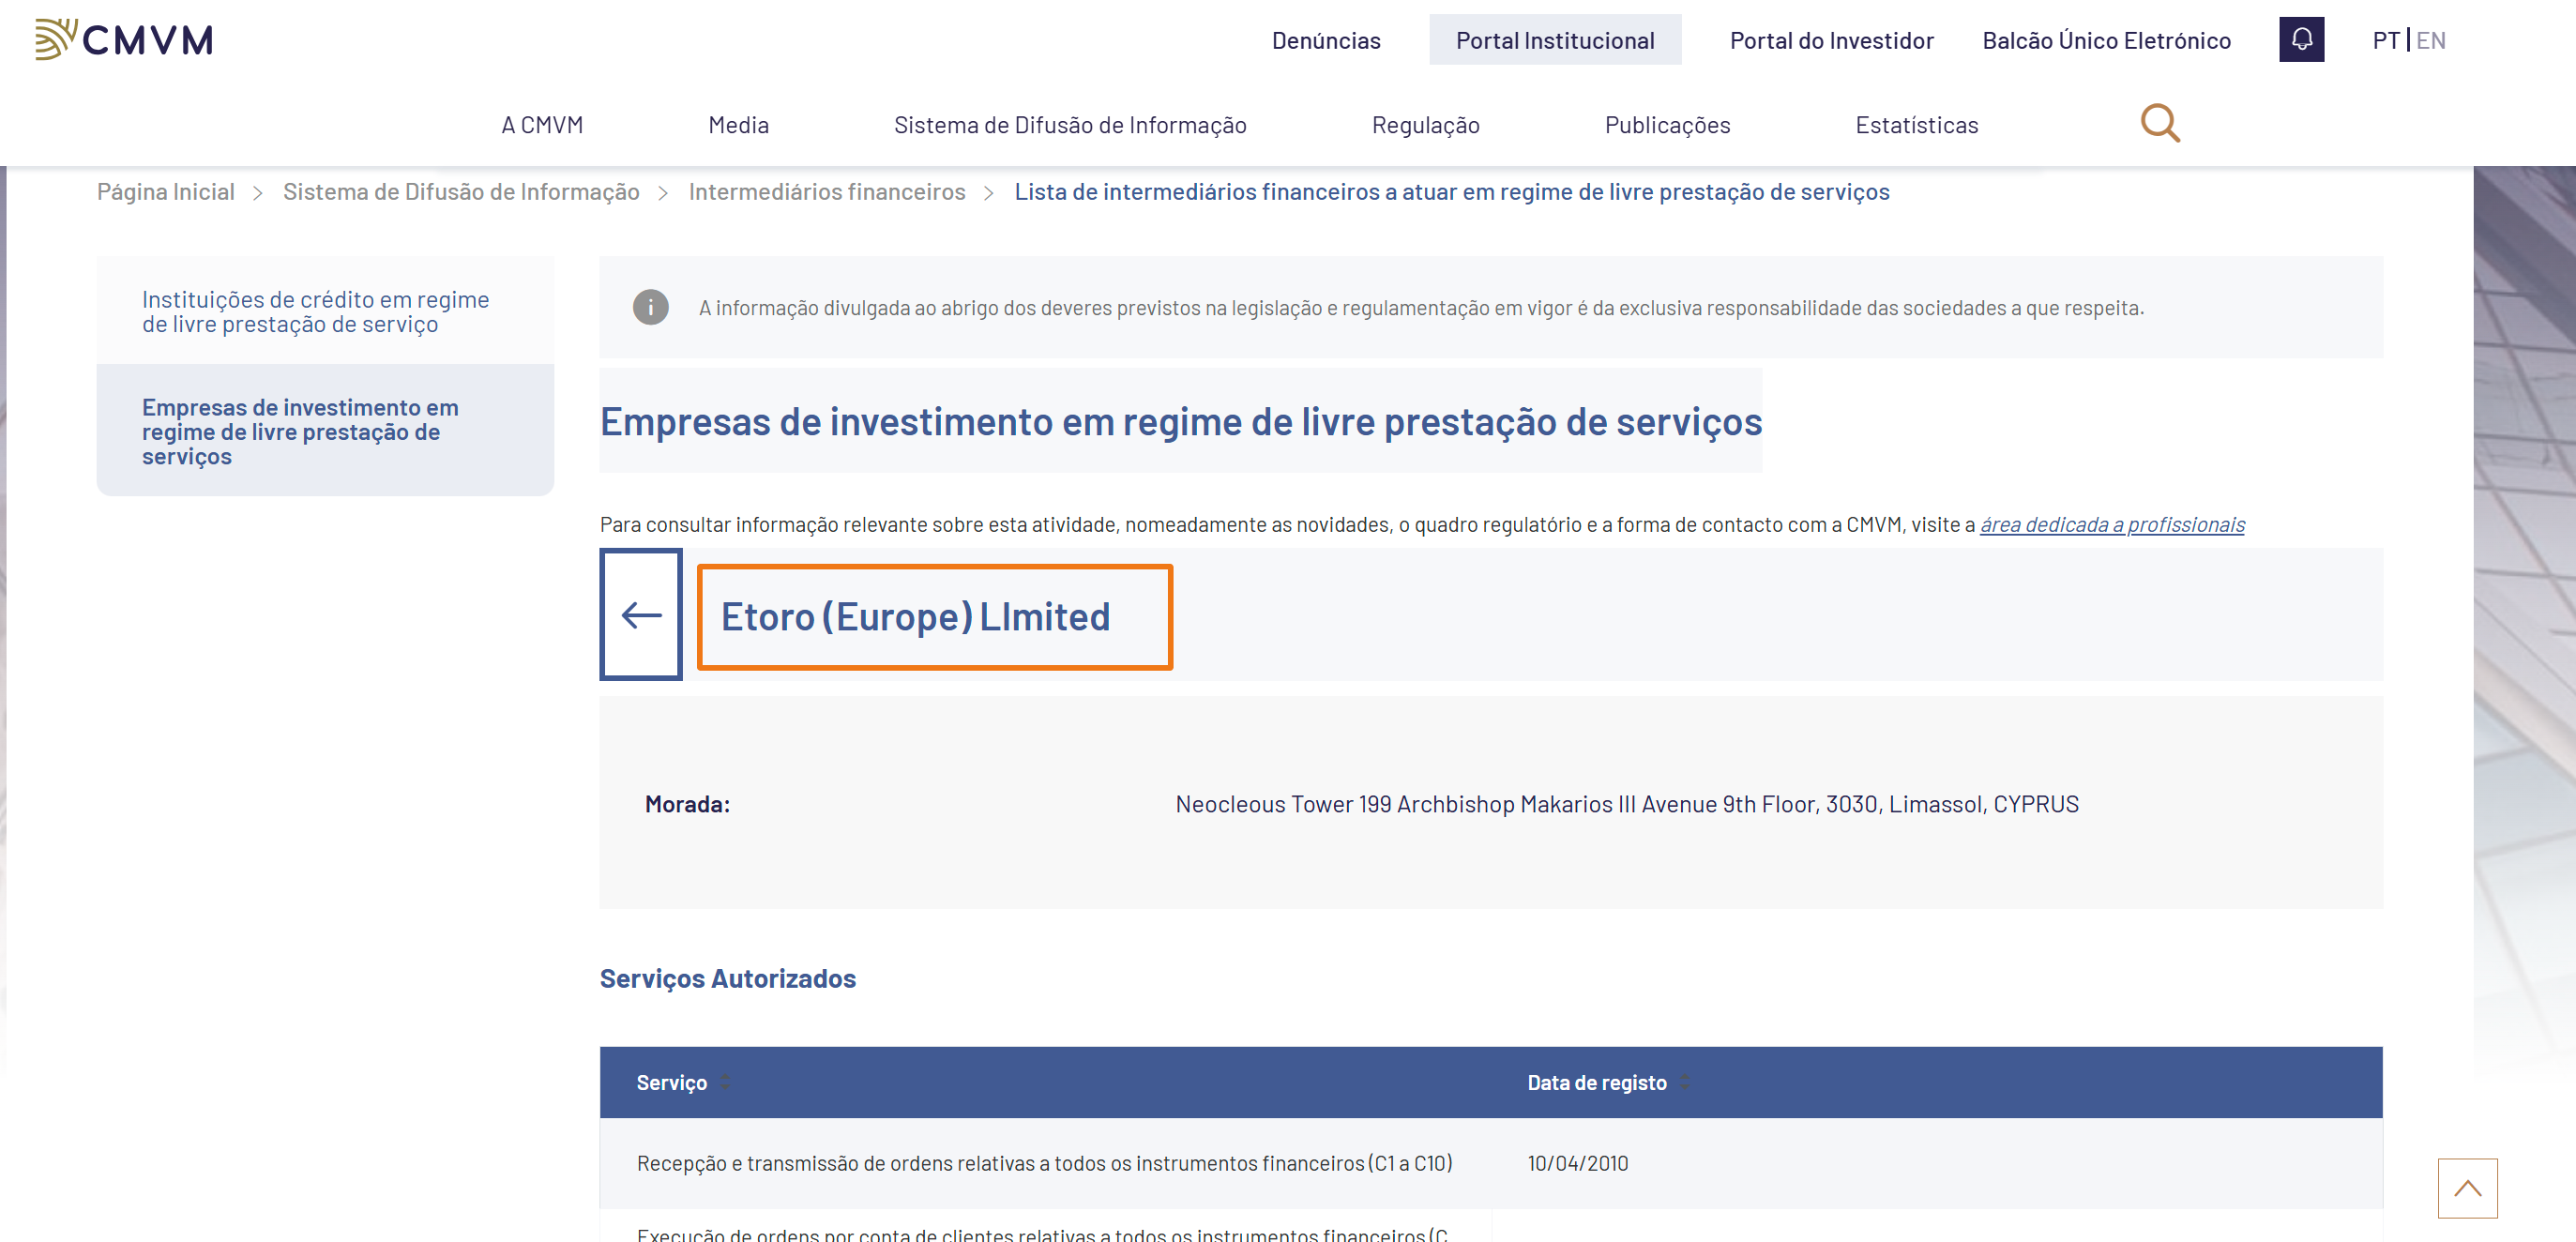Viewport: 2576px width, 1242px height.
Task: Go to Página Inicial breadcrumb
Action: pyautogui.click(x=166, y=191)
